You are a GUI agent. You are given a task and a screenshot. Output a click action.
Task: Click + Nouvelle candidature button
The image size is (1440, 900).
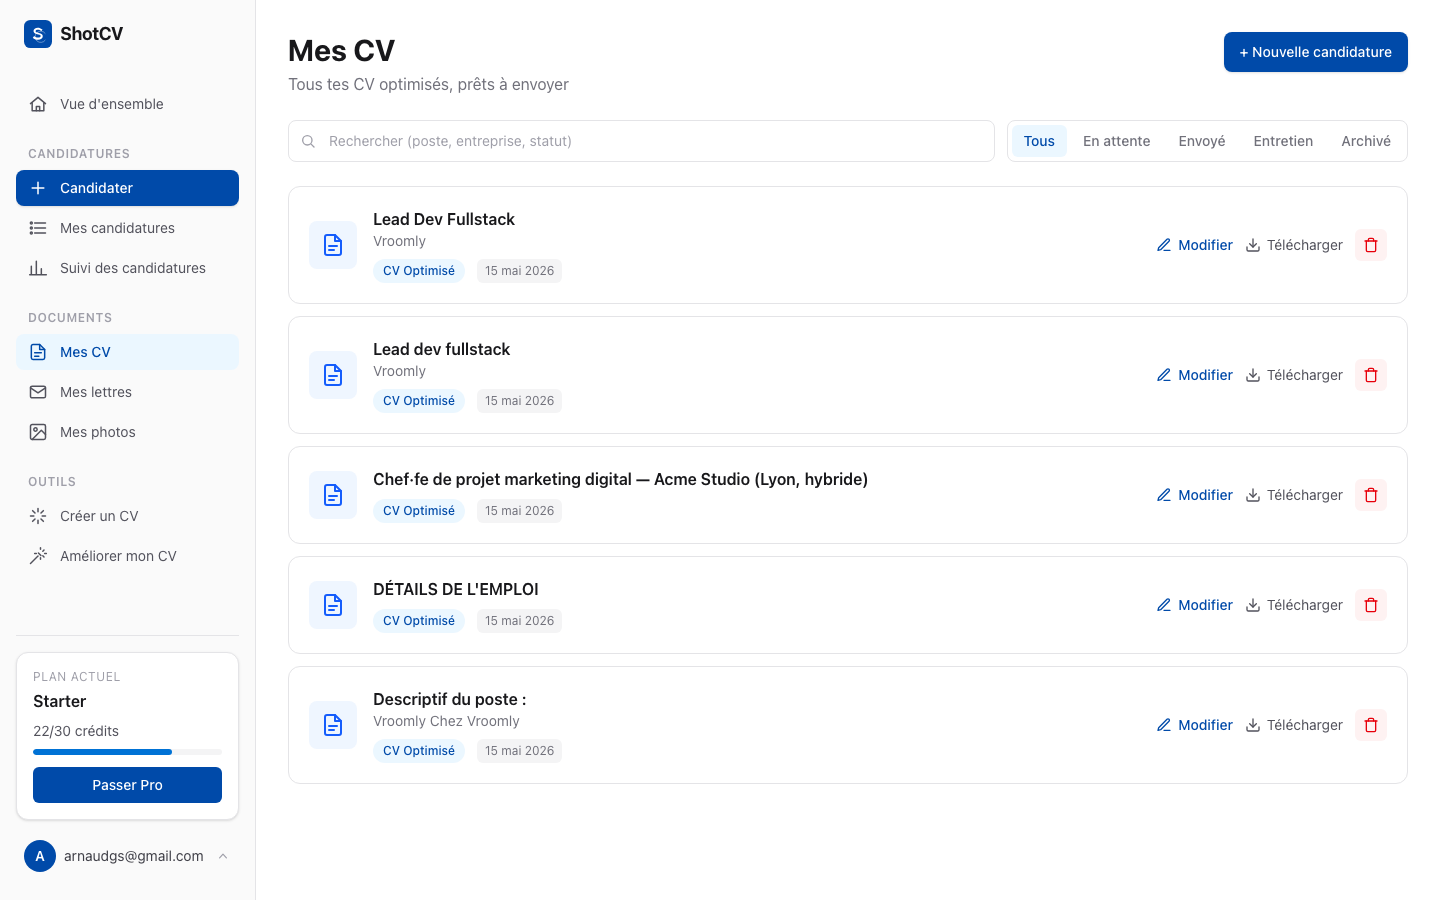click(1316, 52)
